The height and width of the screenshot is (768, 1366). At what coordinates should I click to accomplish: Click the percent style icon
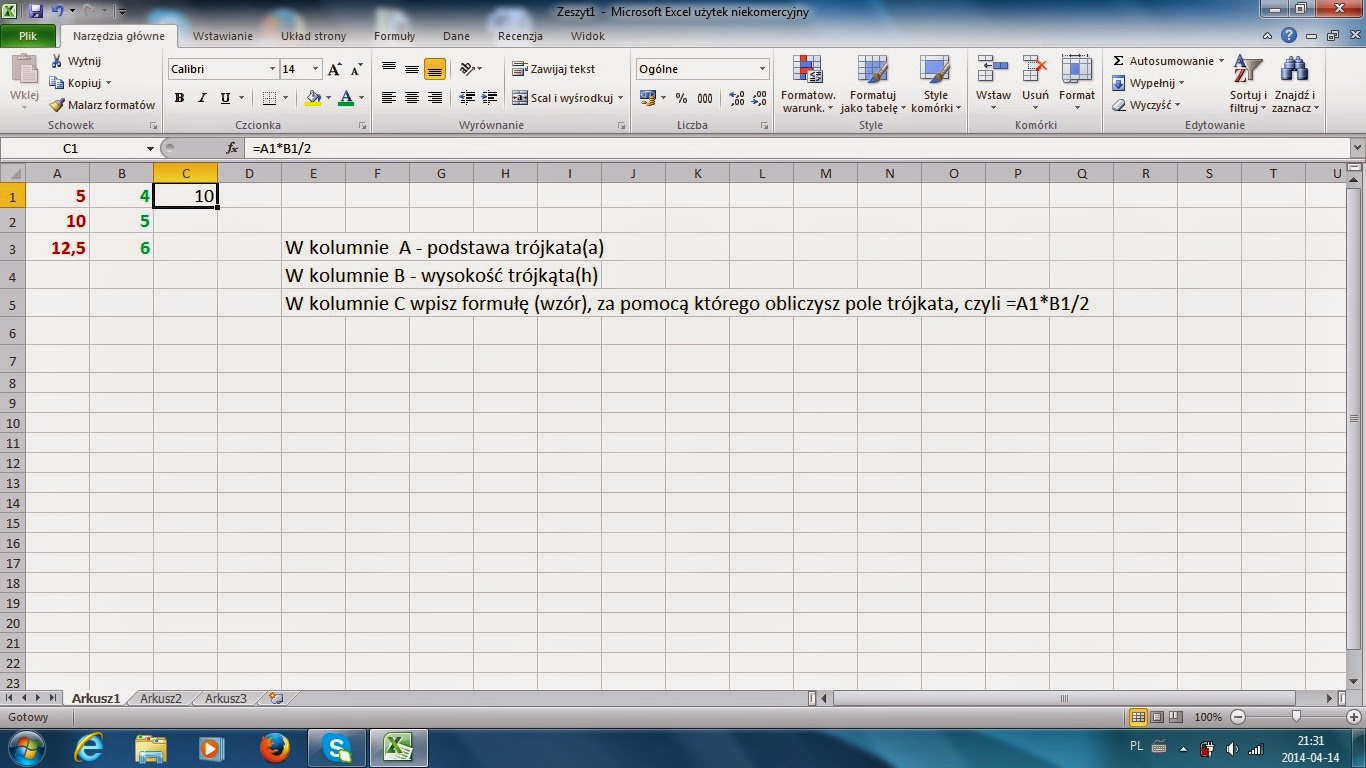[681, 98]
